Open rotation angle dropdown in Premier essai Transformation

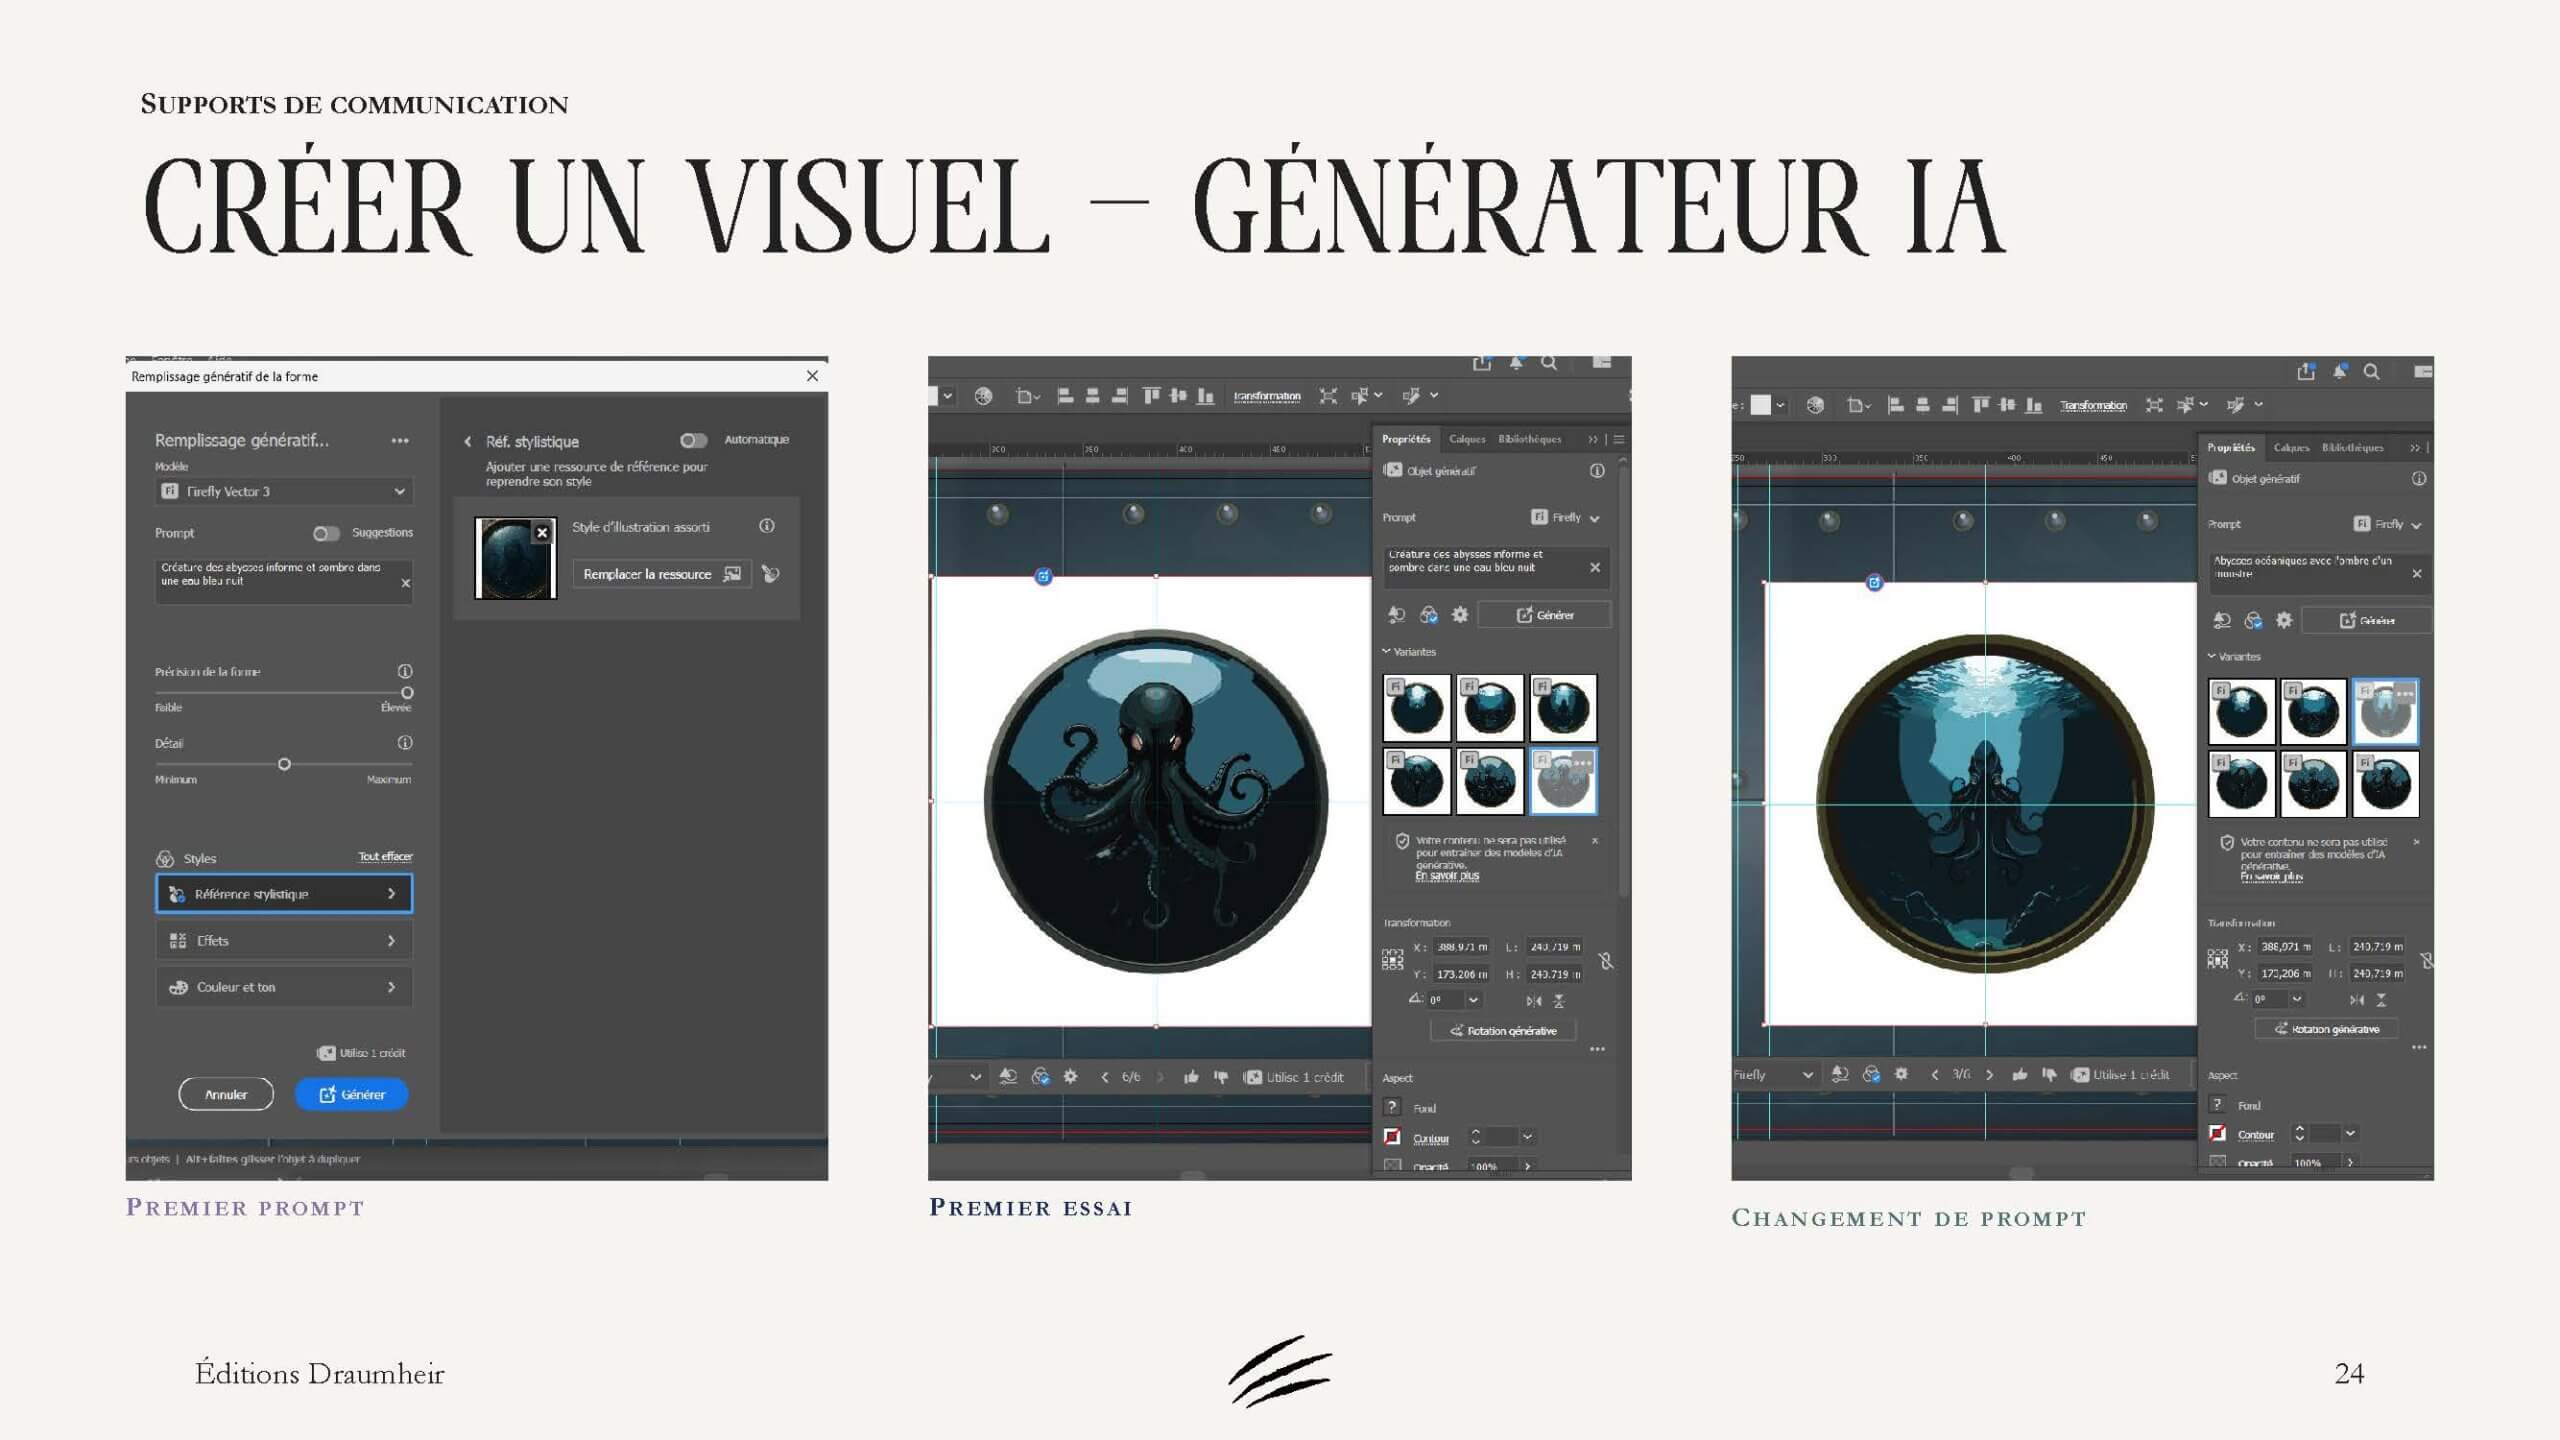tap(1473, 1000)
